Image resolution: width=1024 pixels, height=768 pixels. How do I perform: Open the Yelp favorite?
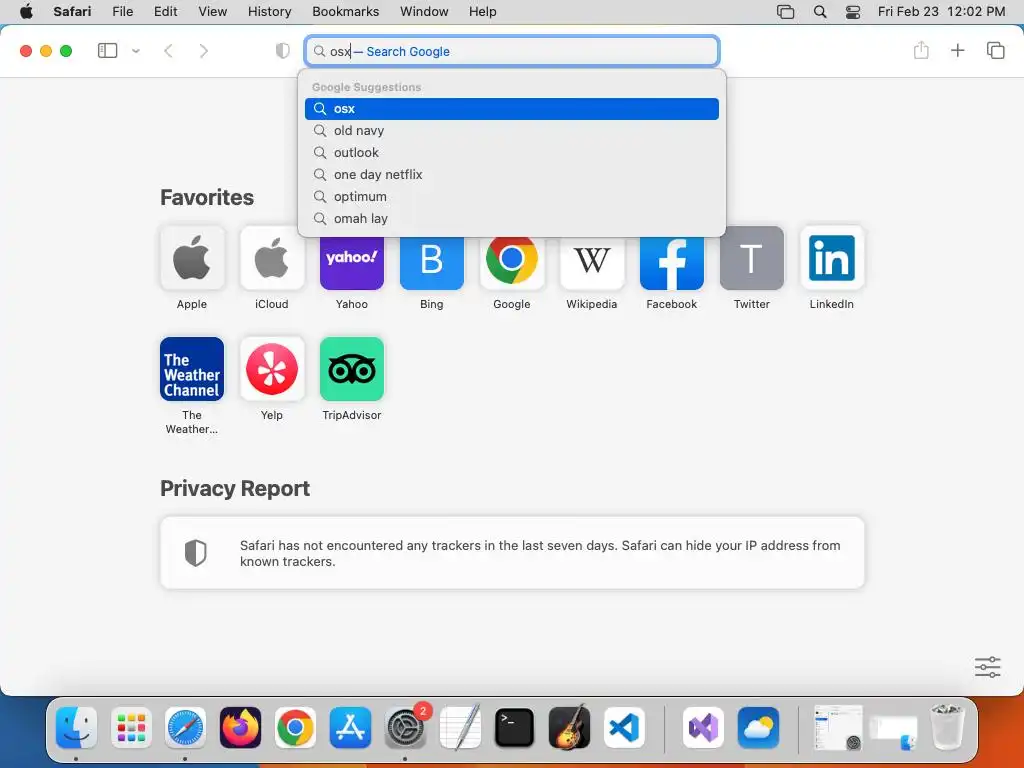[272, 369]
